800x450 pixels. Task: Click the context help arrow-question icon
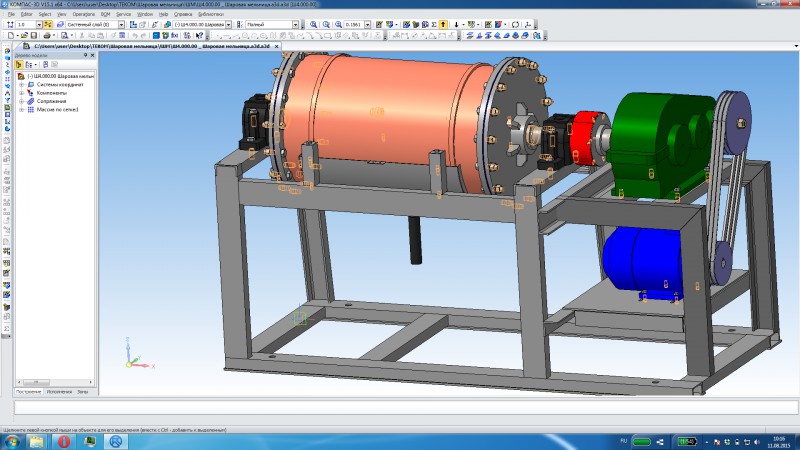[199, 35]
